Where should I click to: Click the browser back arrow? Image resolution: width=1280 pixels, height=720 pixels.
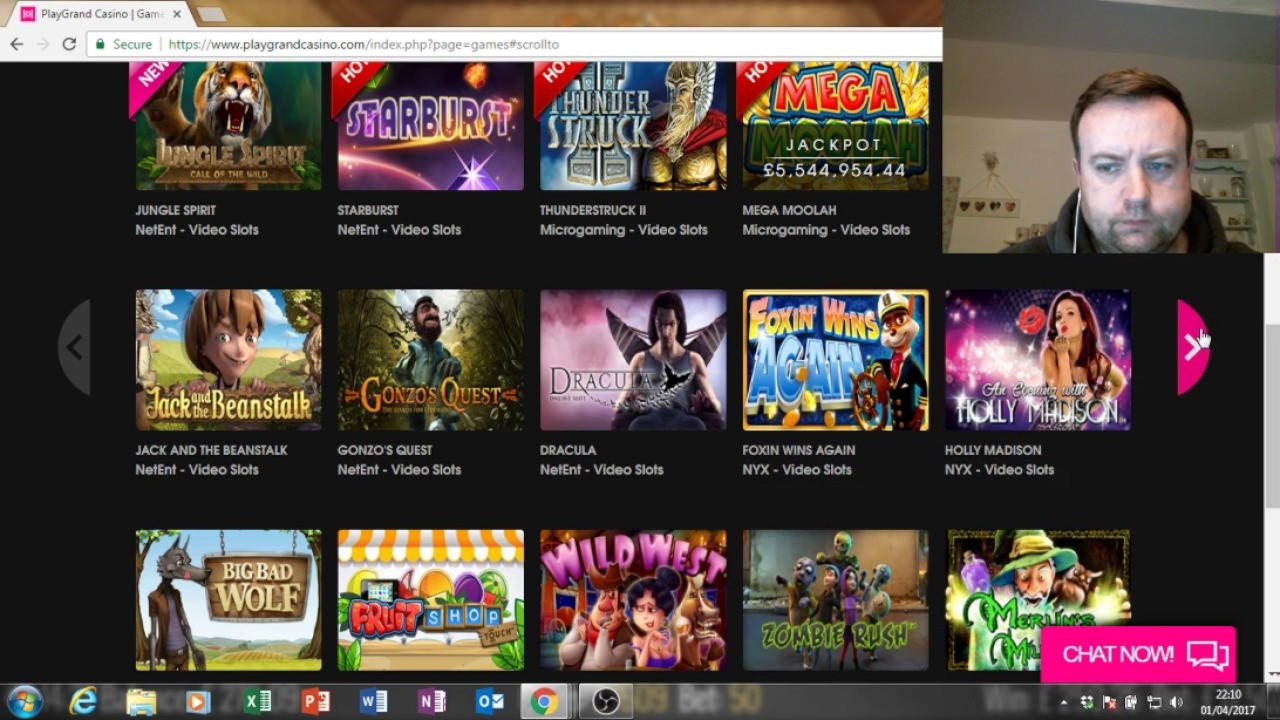pyautogui.click(x=17, y=44)
